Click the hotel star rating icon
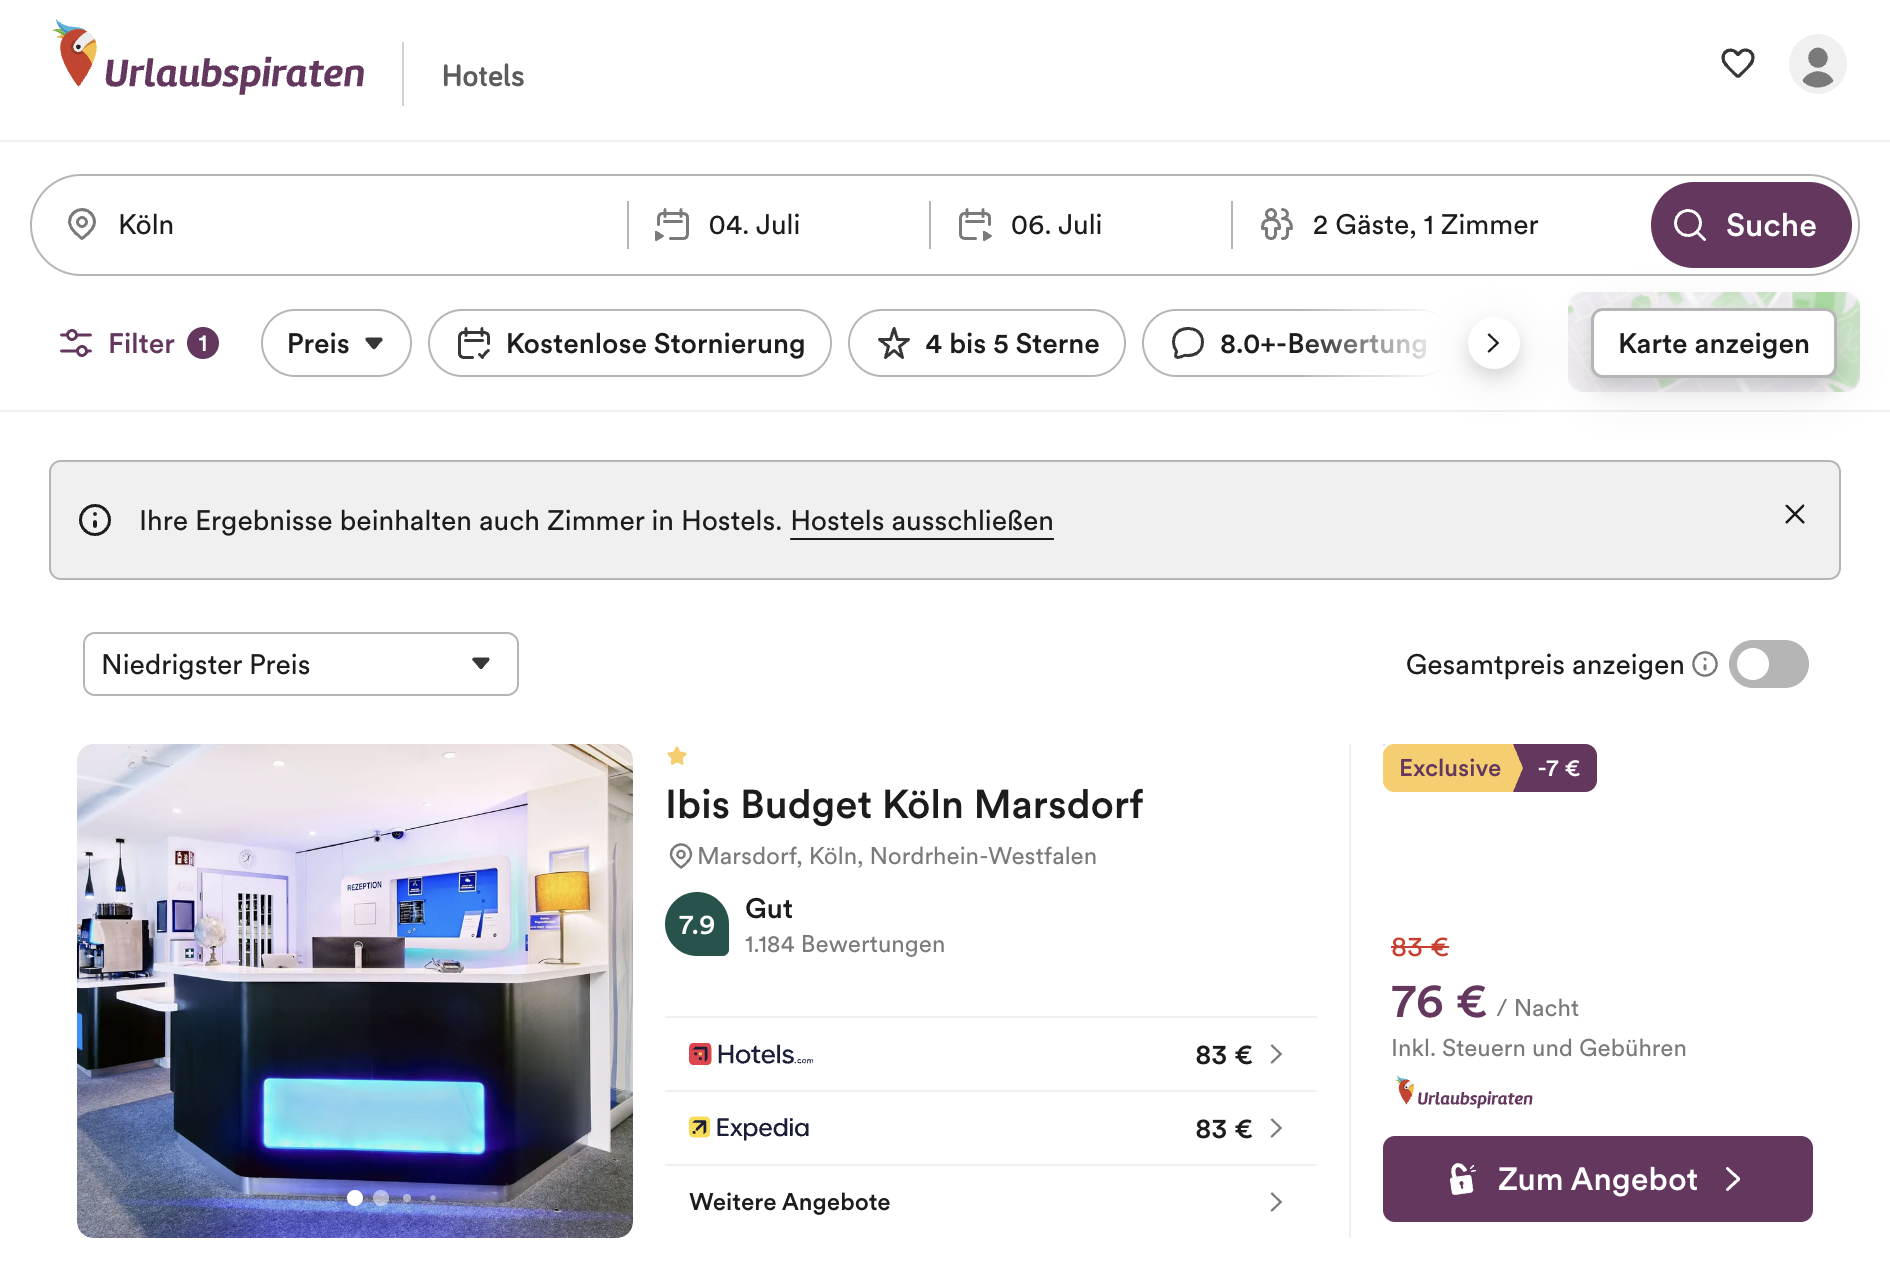Screen dimensions: 1890x1266 point(677,756)
